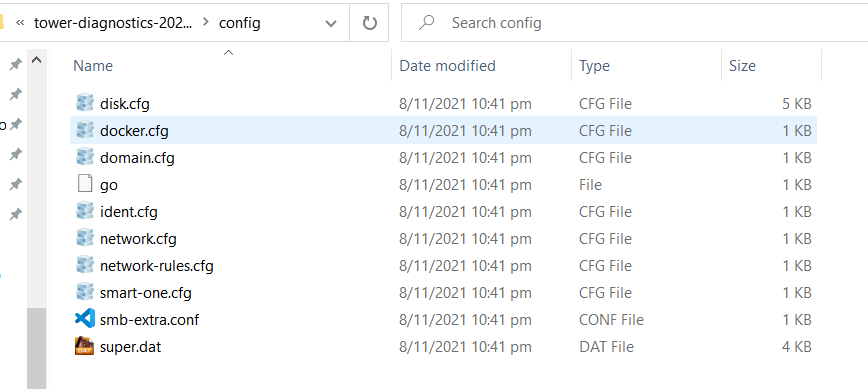The height and width of the screenshot is (389, 868).
Task: Select the ident.cfg file name
Action: pyautogui.click(x=128, y=212)
